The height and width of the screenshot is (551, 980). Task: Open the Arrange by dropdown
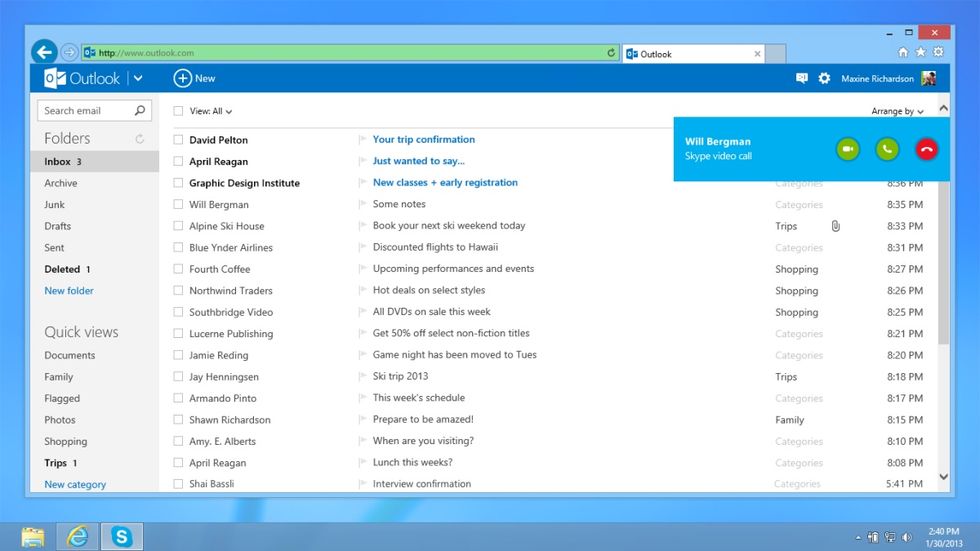(897, 112)
